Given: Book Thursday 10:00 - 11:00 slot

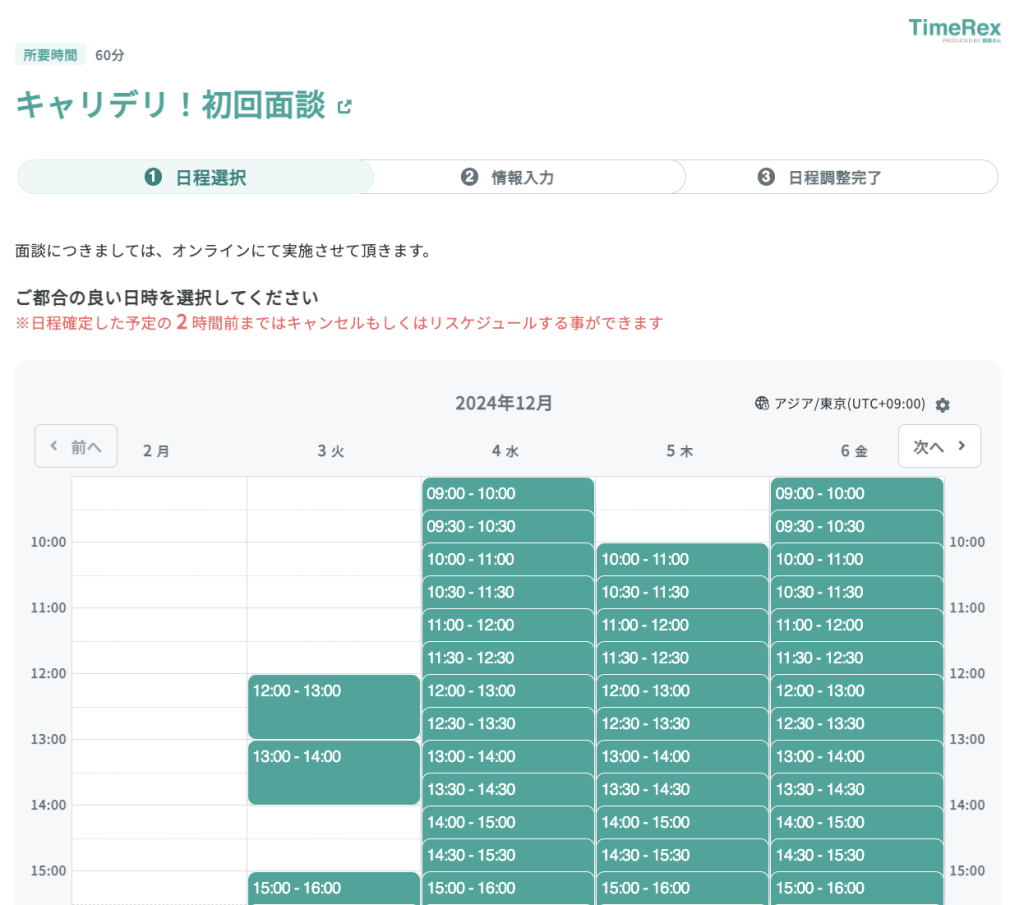Looking at the screenshot, I should coord(682,559).
